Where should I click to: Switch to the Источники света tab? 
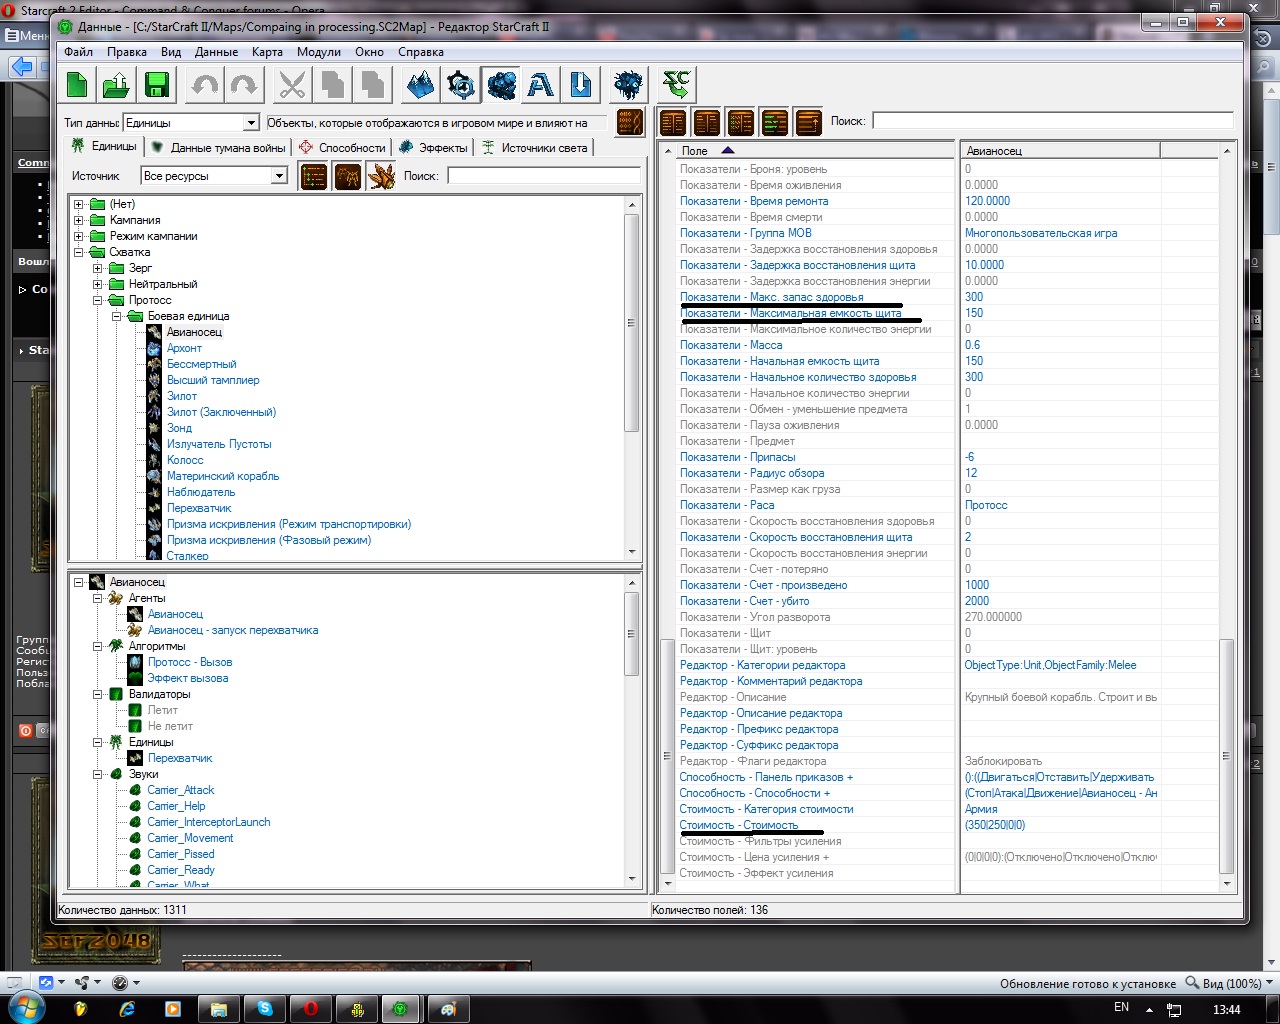click(x=535, y=148)
